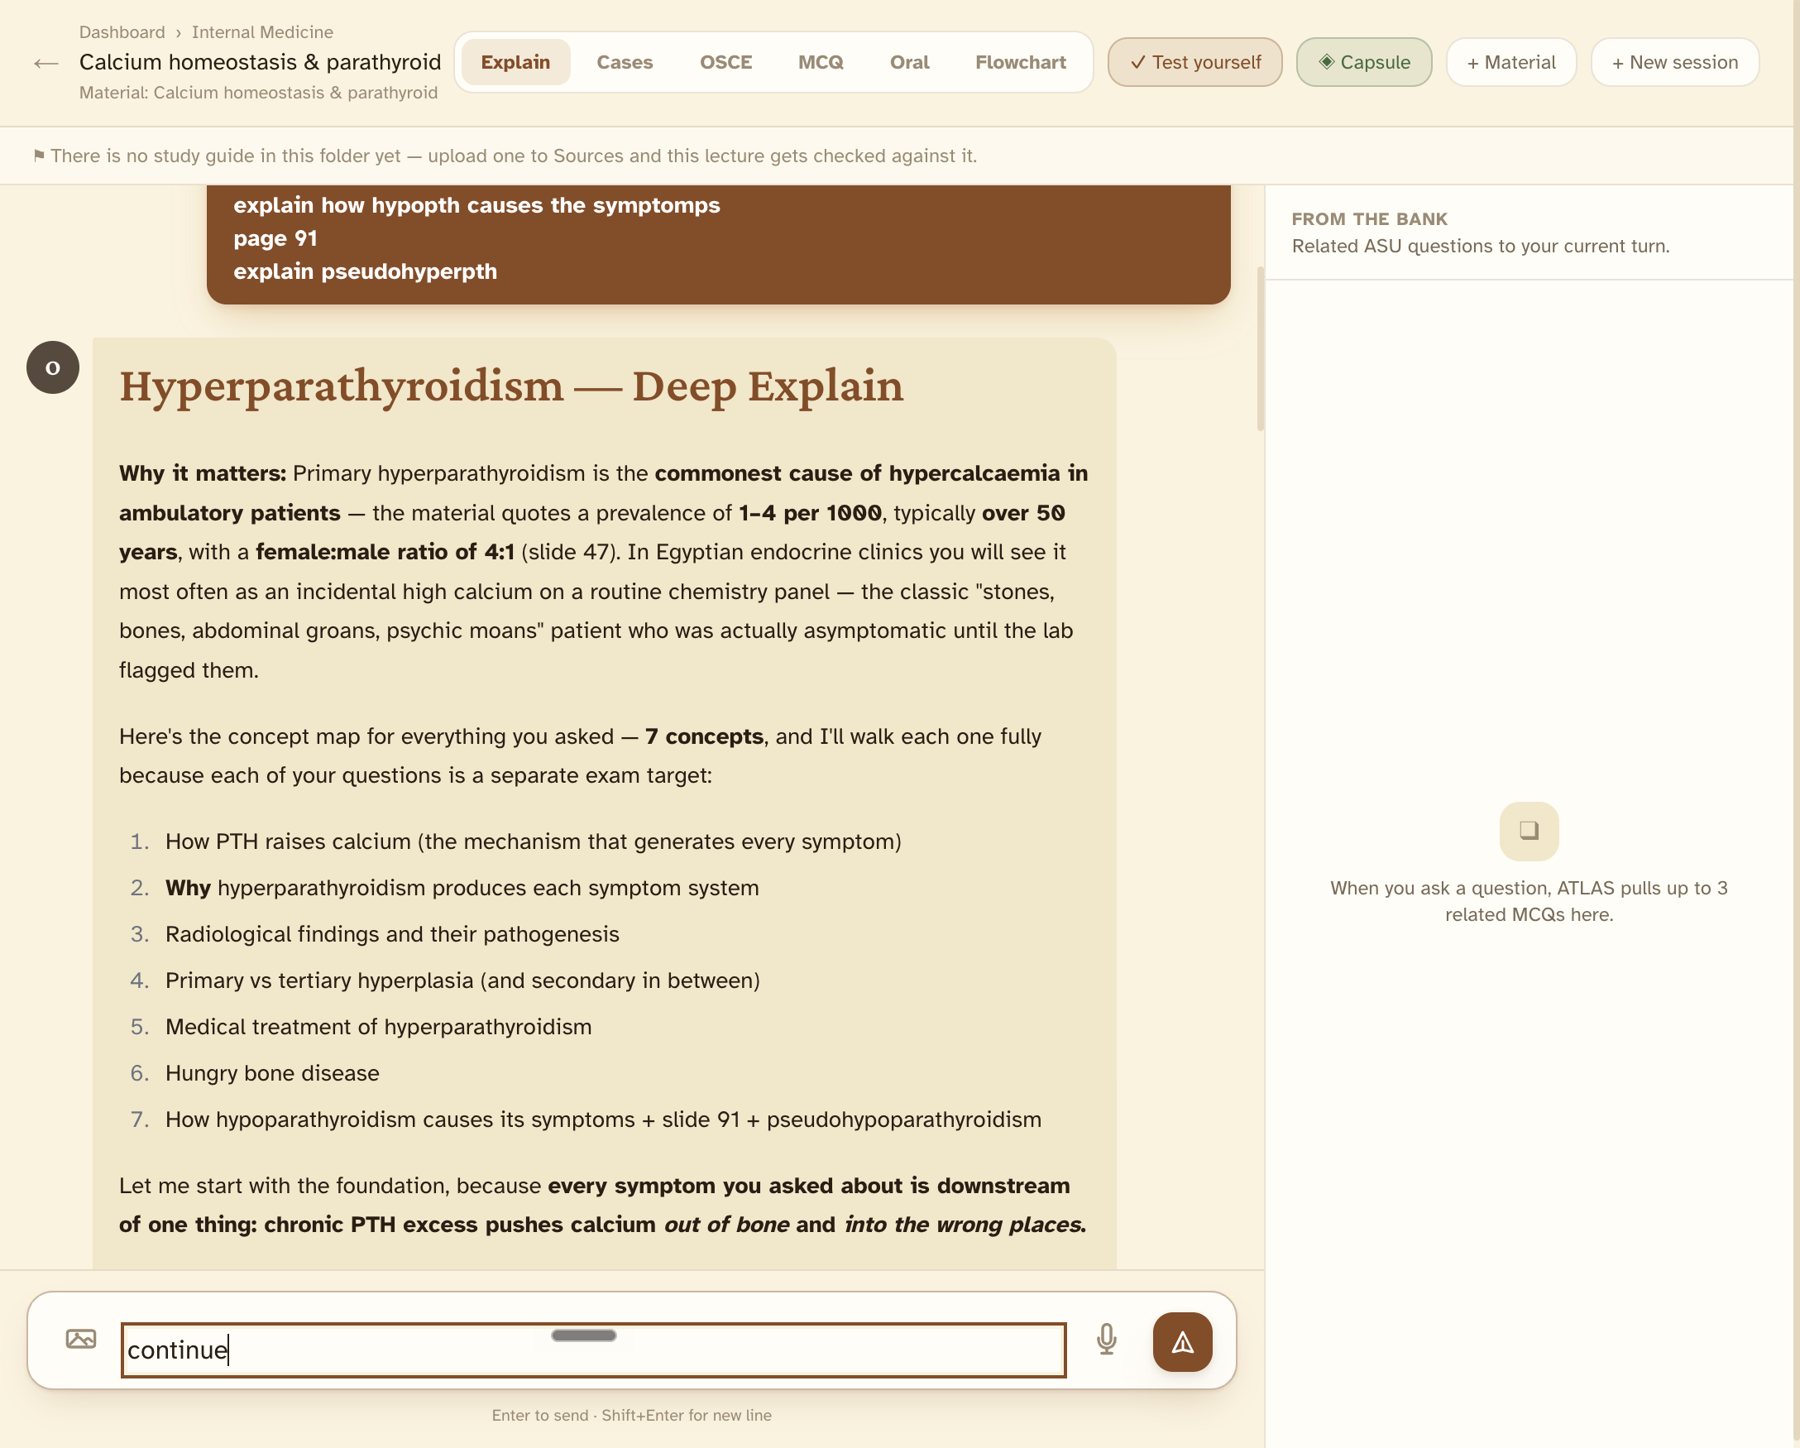
Task: Click 'Radiological findings and their pathogenesis' item
Action: [x=392, y=934]
